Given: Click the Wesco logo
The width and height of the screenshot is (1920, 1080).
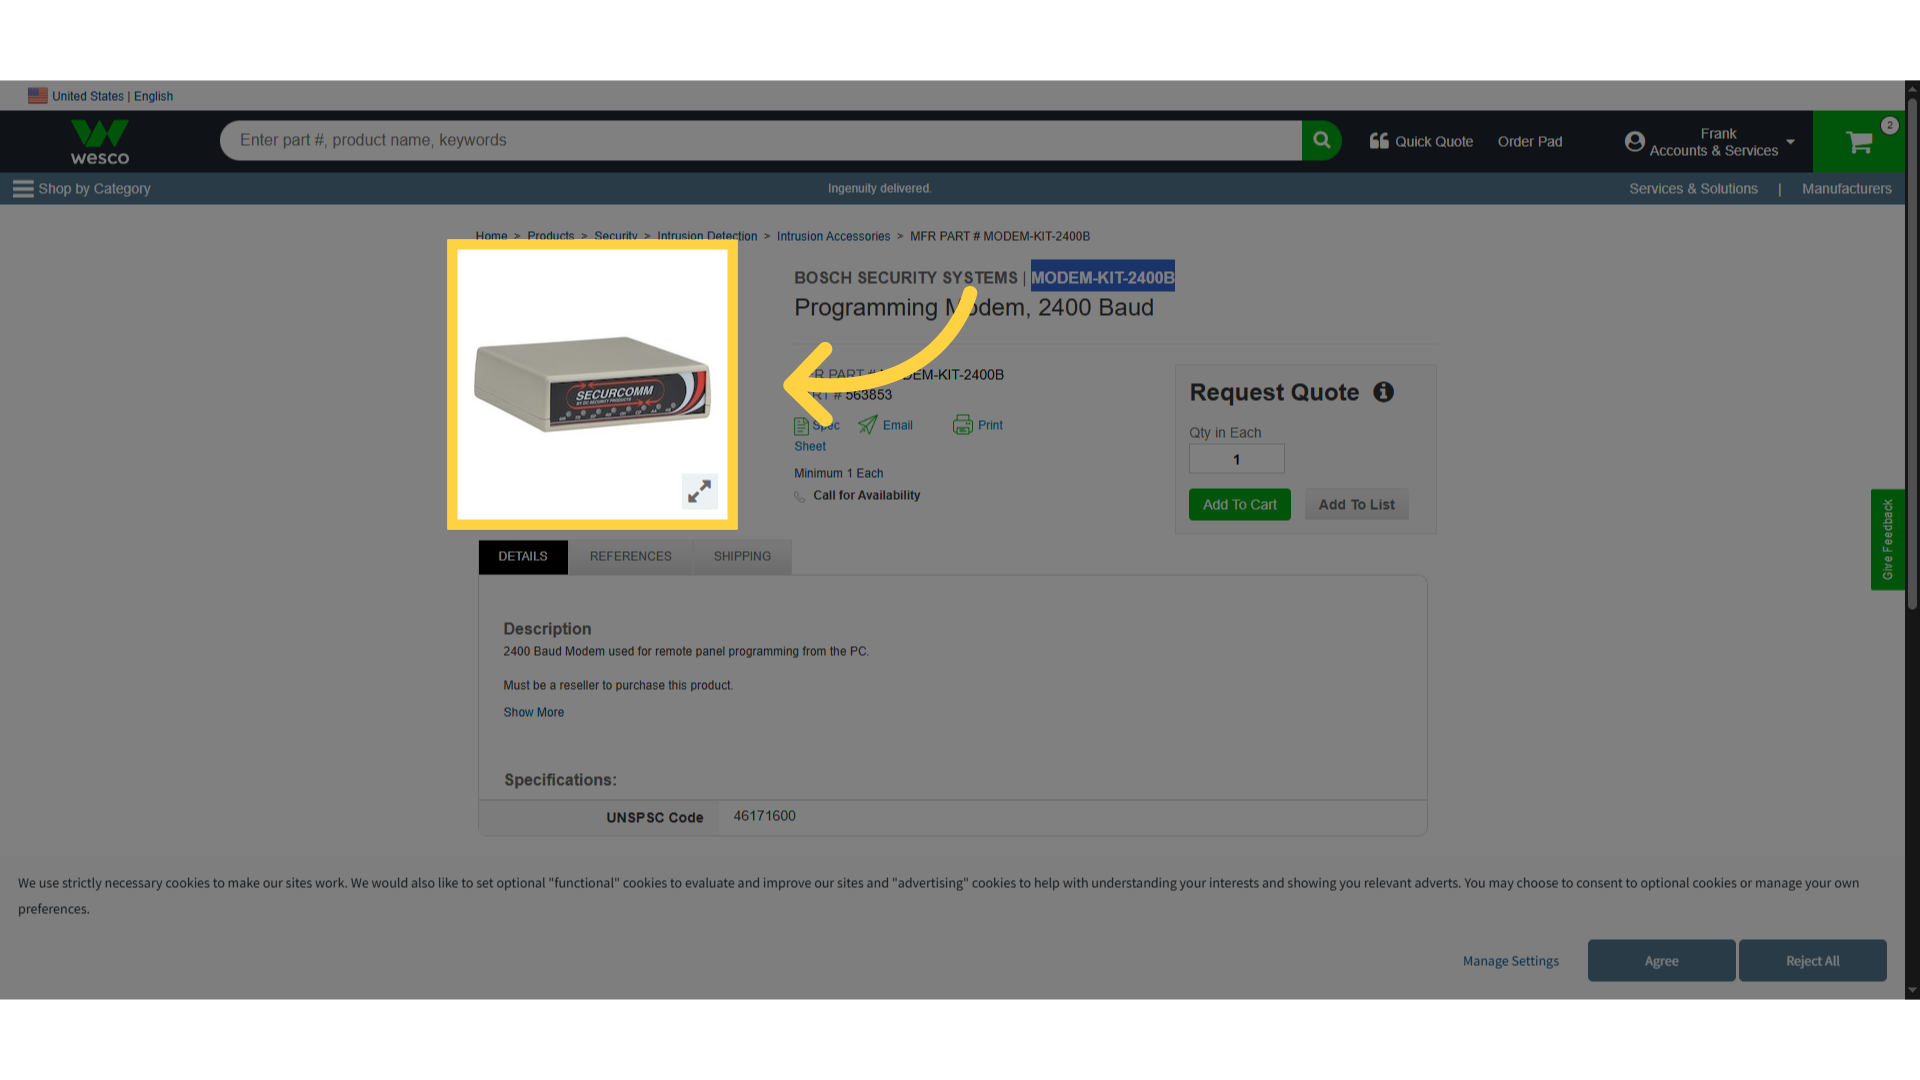Looking at the screenshot, I should pos(100,142).
